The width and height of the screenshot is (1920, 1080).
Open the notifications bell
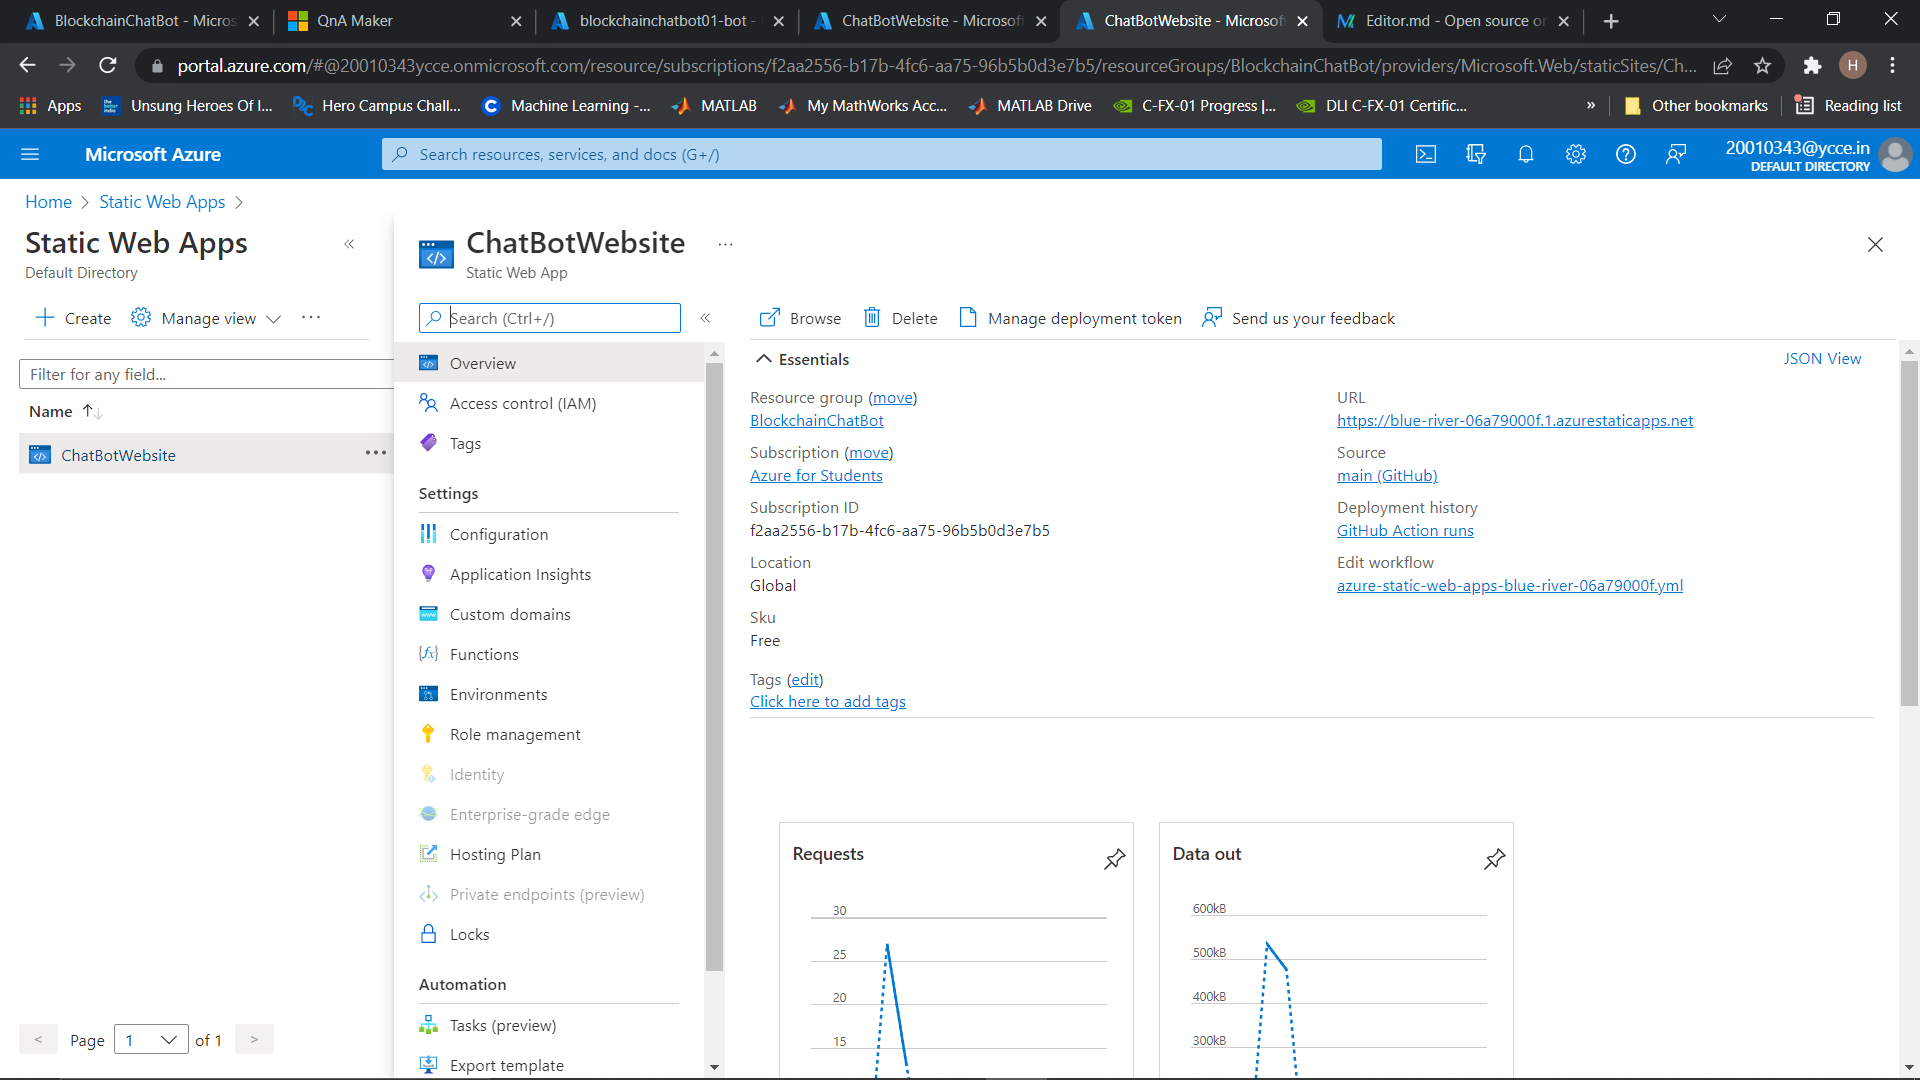1525,154
